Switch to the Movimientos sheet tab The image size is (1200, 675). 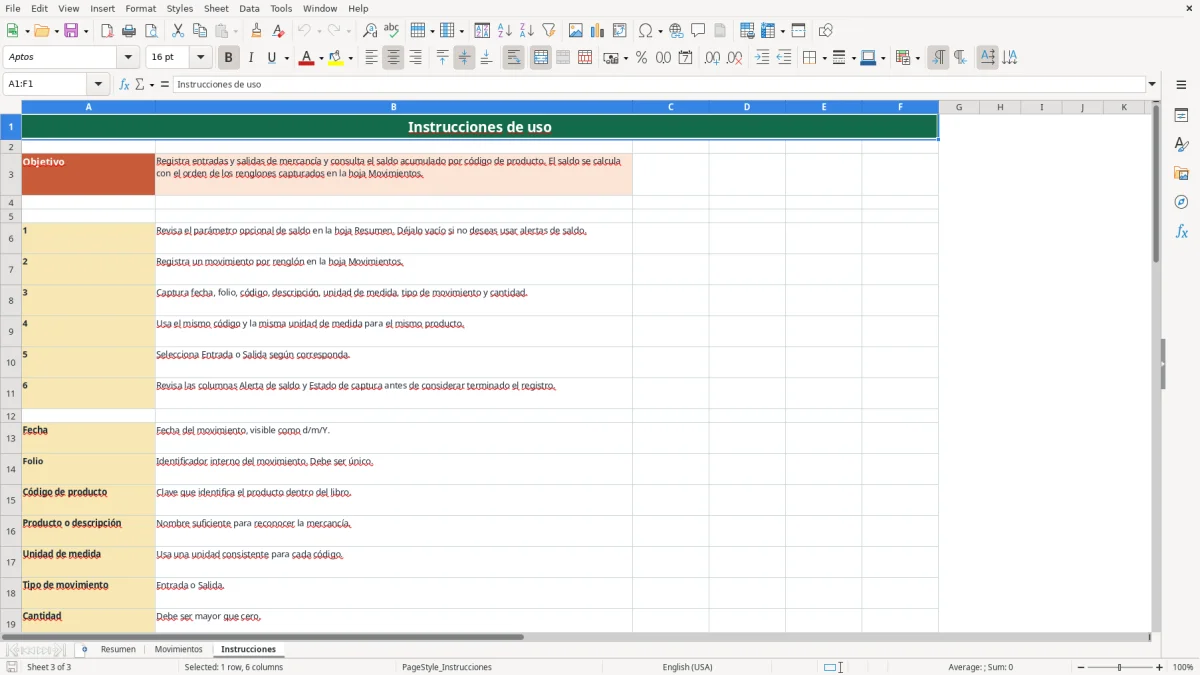click(178, 649)
